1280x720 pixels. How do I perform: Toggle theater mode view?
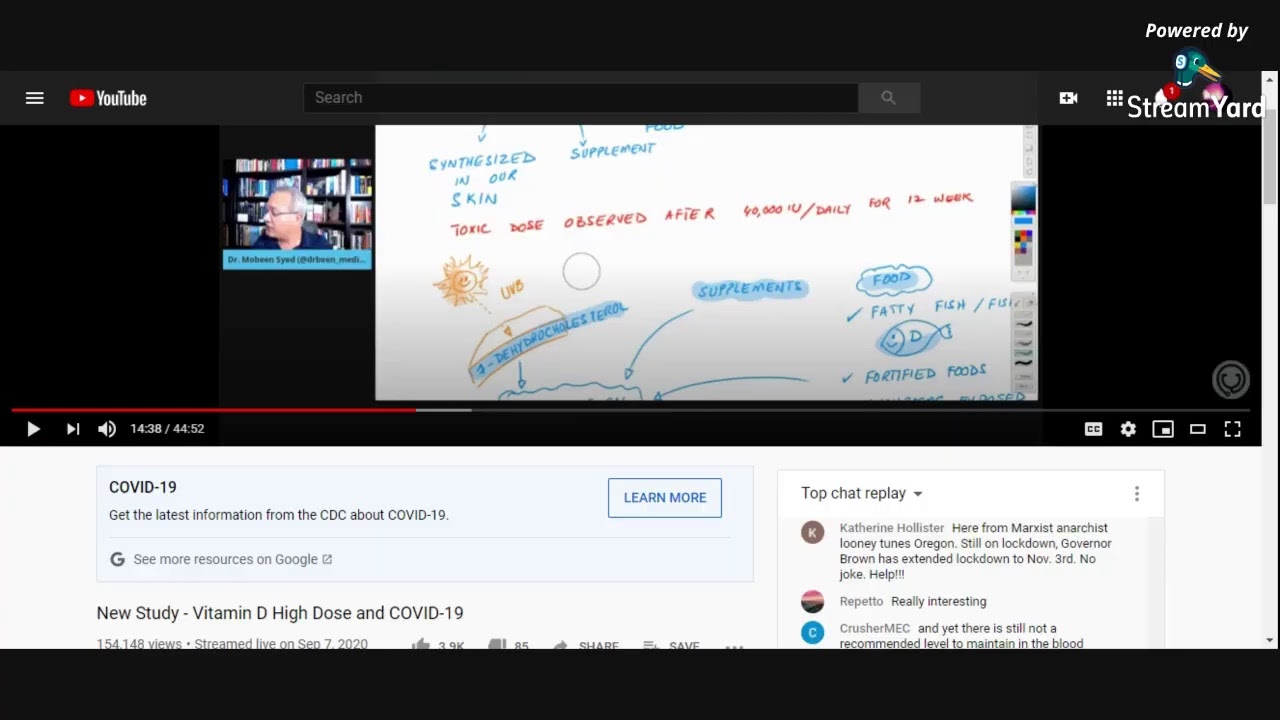point(1197,429)
